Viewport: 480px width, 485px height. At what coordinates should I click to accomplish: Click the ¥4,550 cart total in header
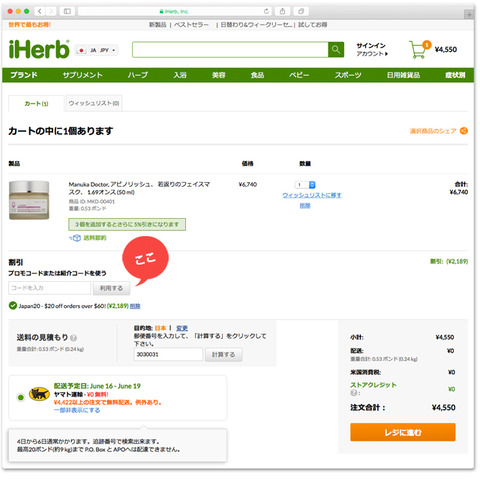point(446,50)
